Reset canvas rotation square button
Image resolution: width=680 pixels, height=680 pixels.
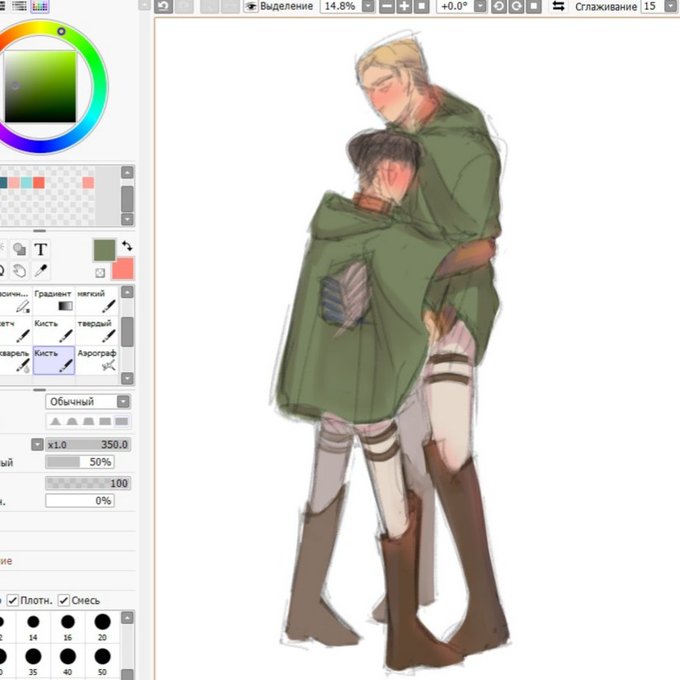click(x=533, y=6)
